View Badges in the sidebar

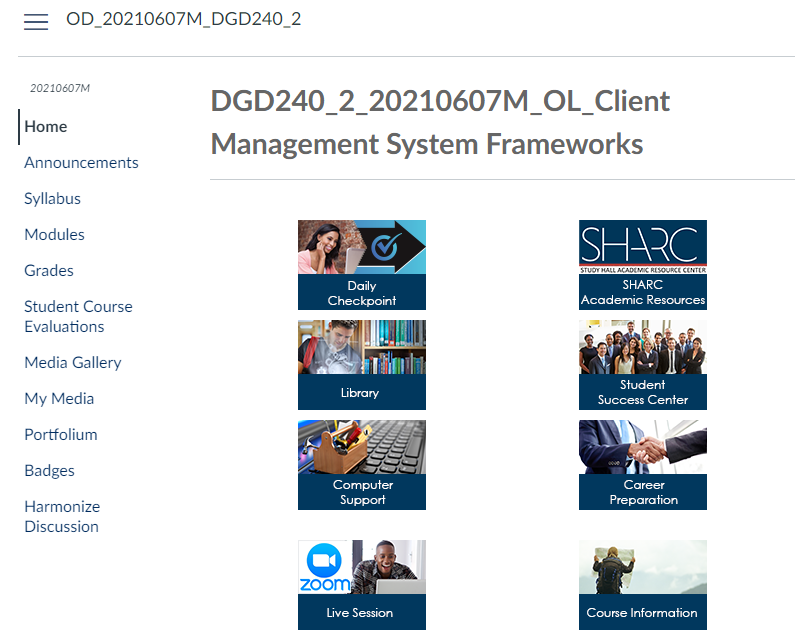pos(49,471)
